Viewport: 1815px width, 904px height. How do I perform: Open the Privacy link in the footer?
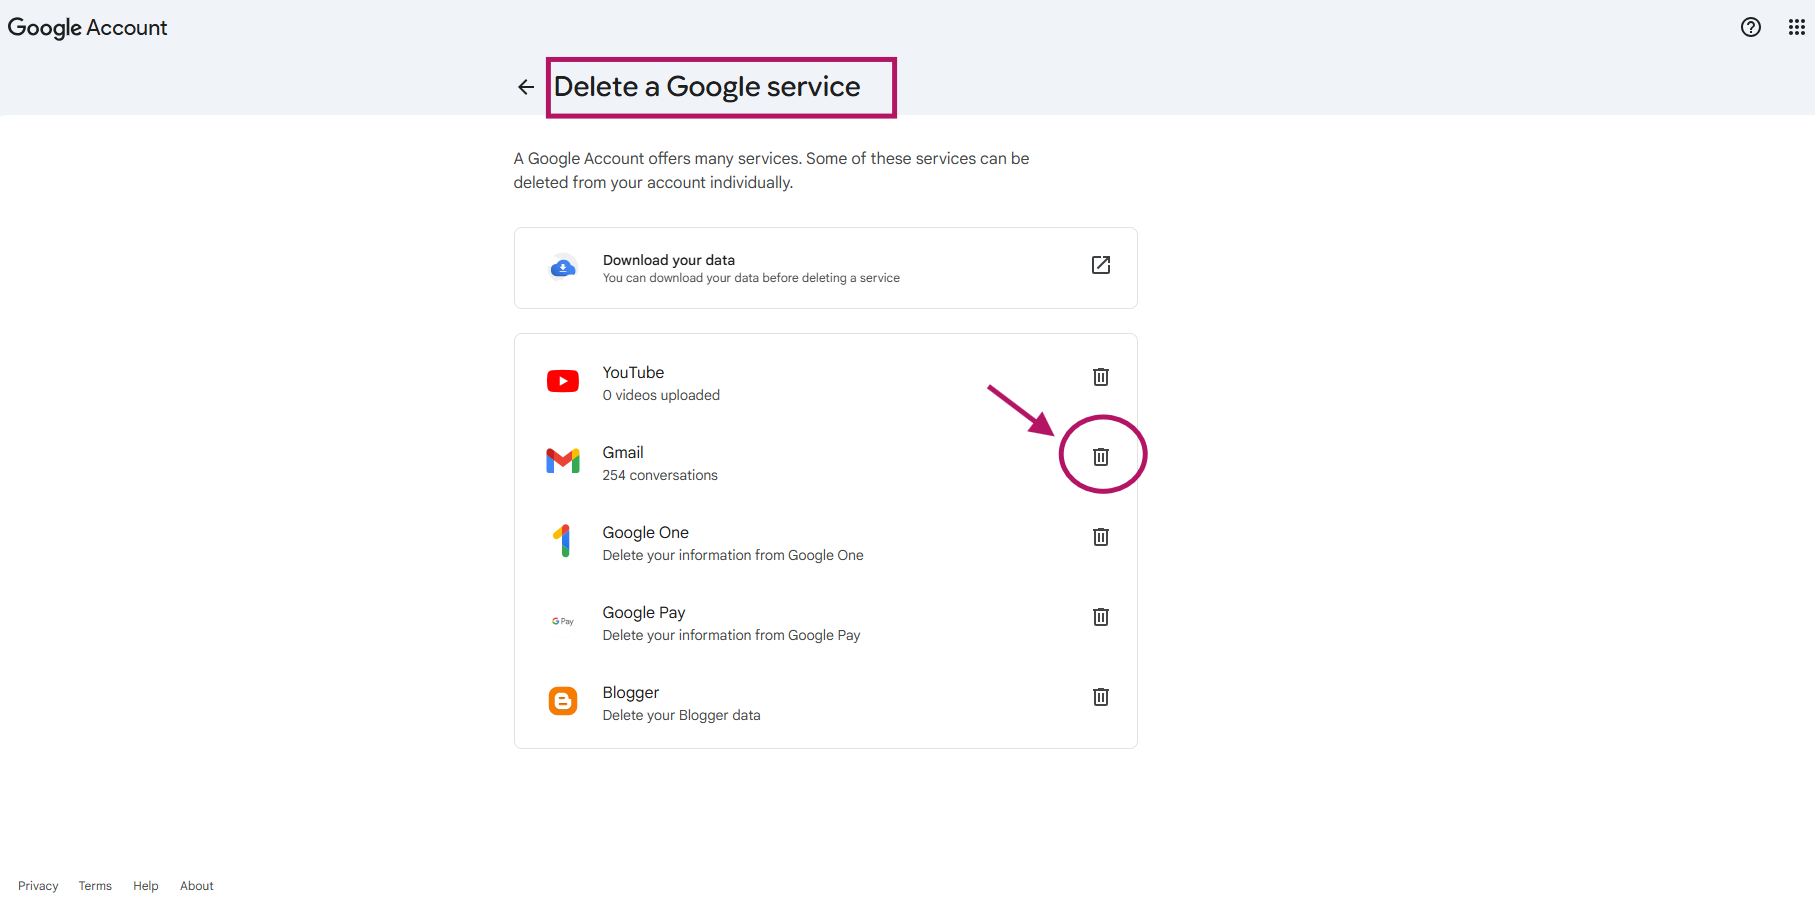(38, 885)
